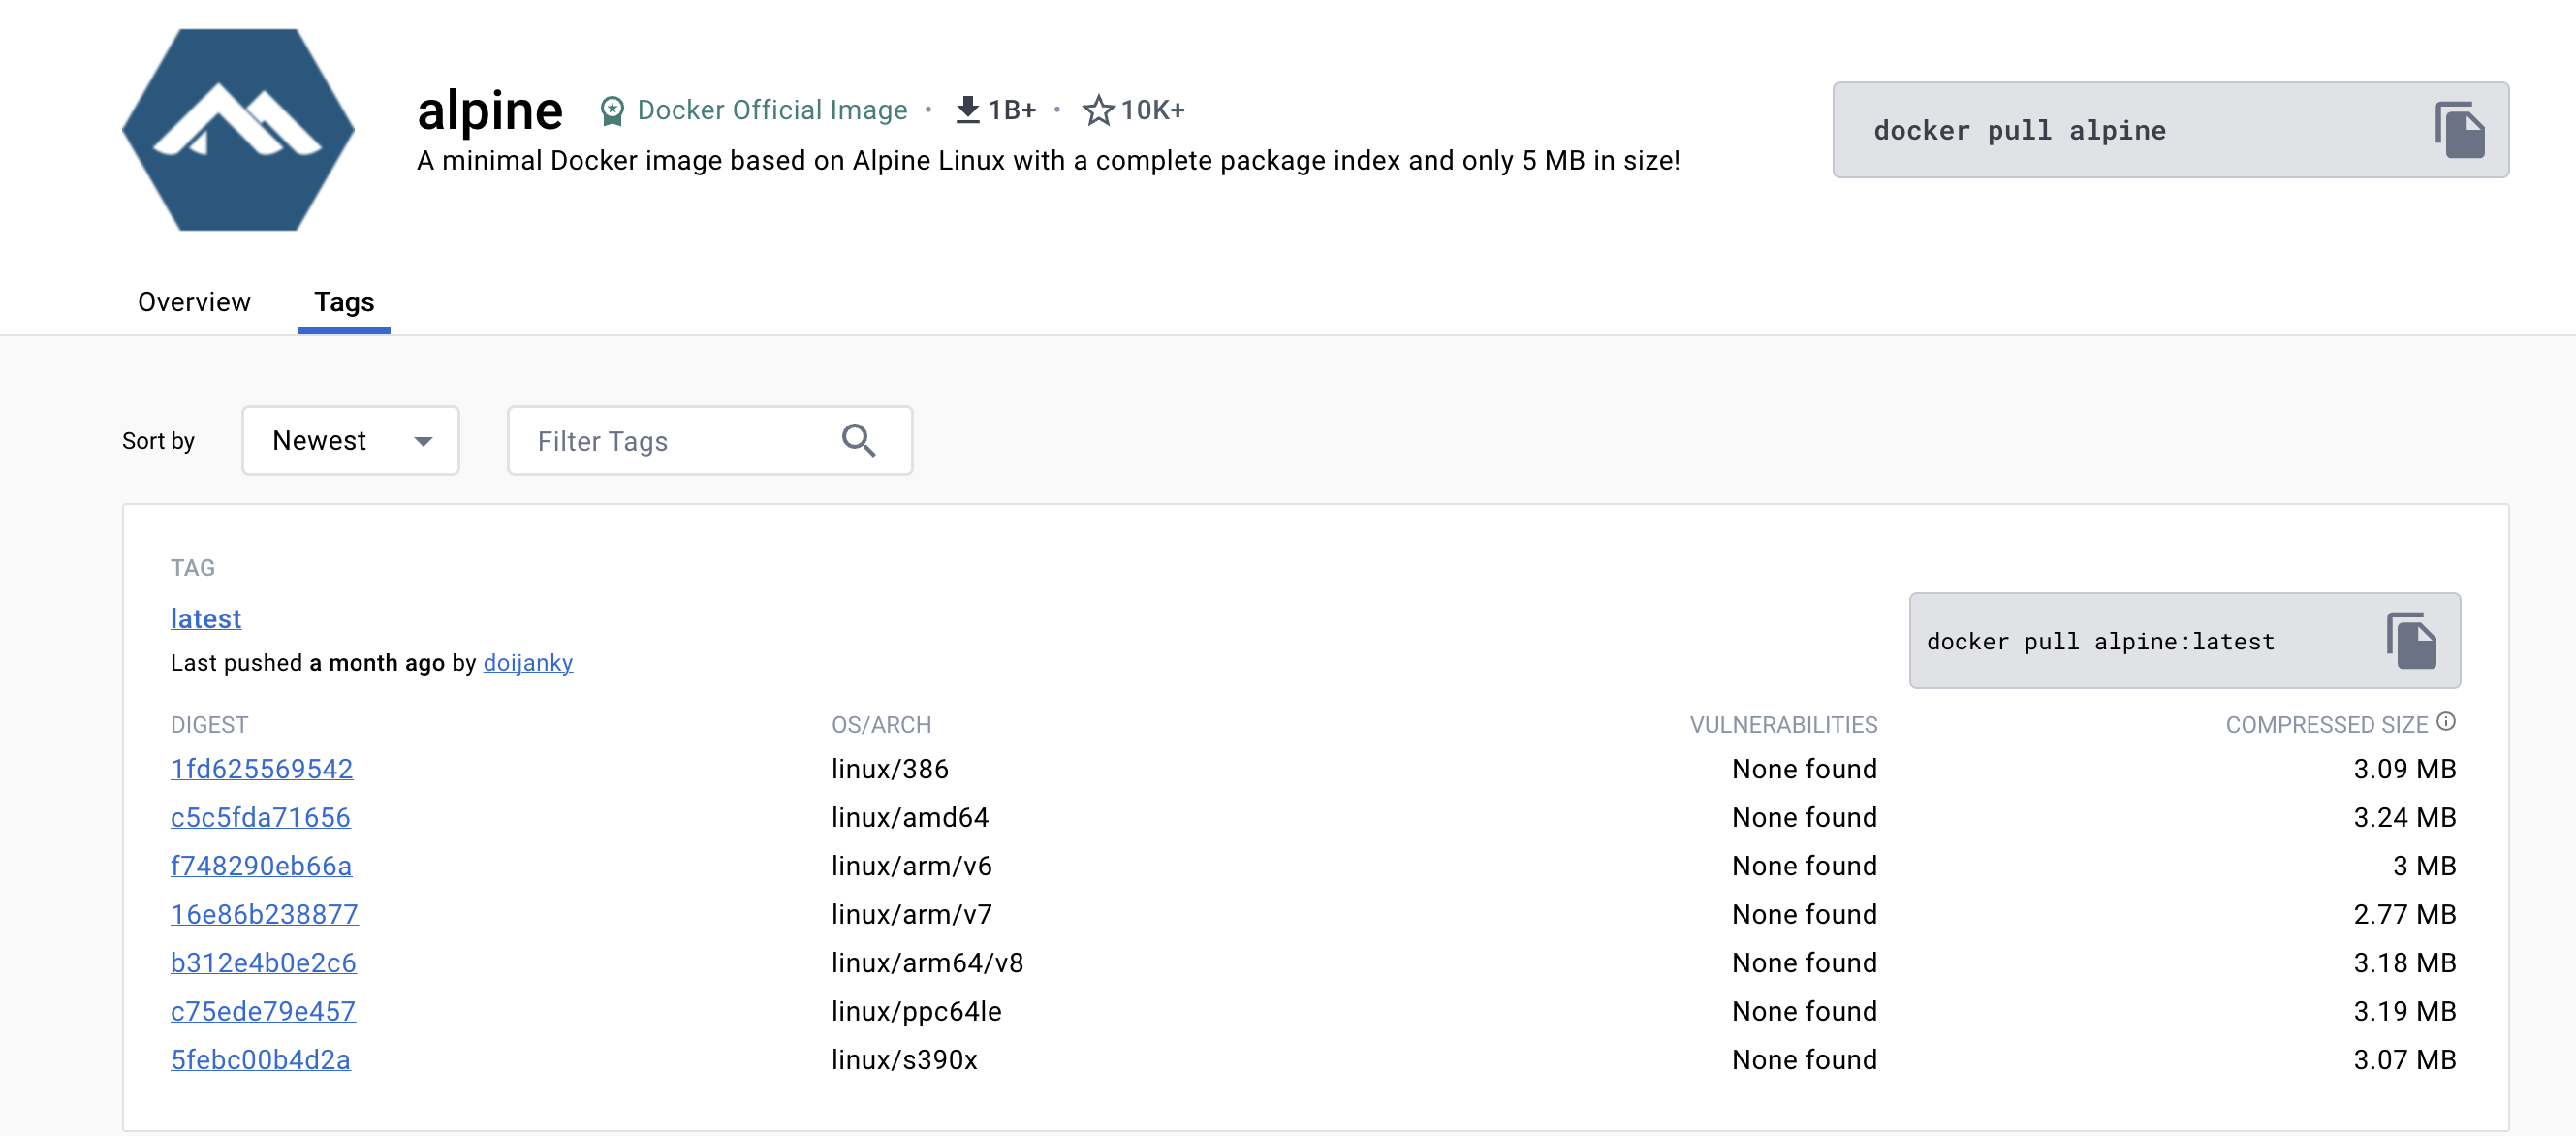
Task: Open digest 1fd625569542
Action: click(262, 769)
